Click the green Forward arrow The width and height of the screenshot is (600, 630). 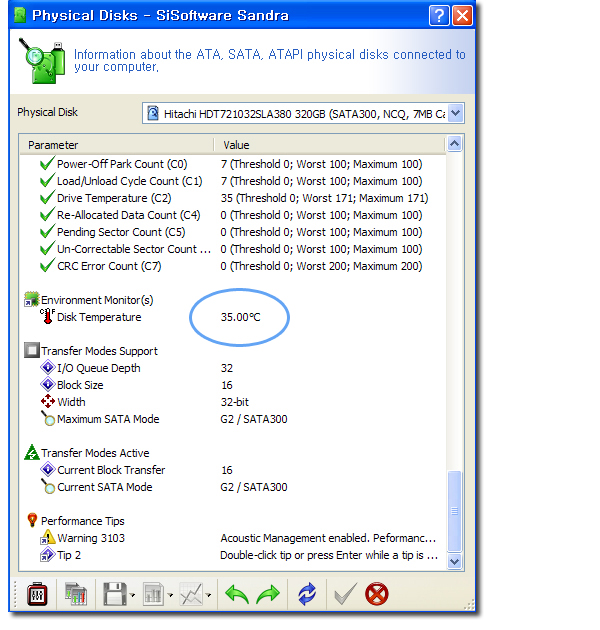click(x=268, y=594)
